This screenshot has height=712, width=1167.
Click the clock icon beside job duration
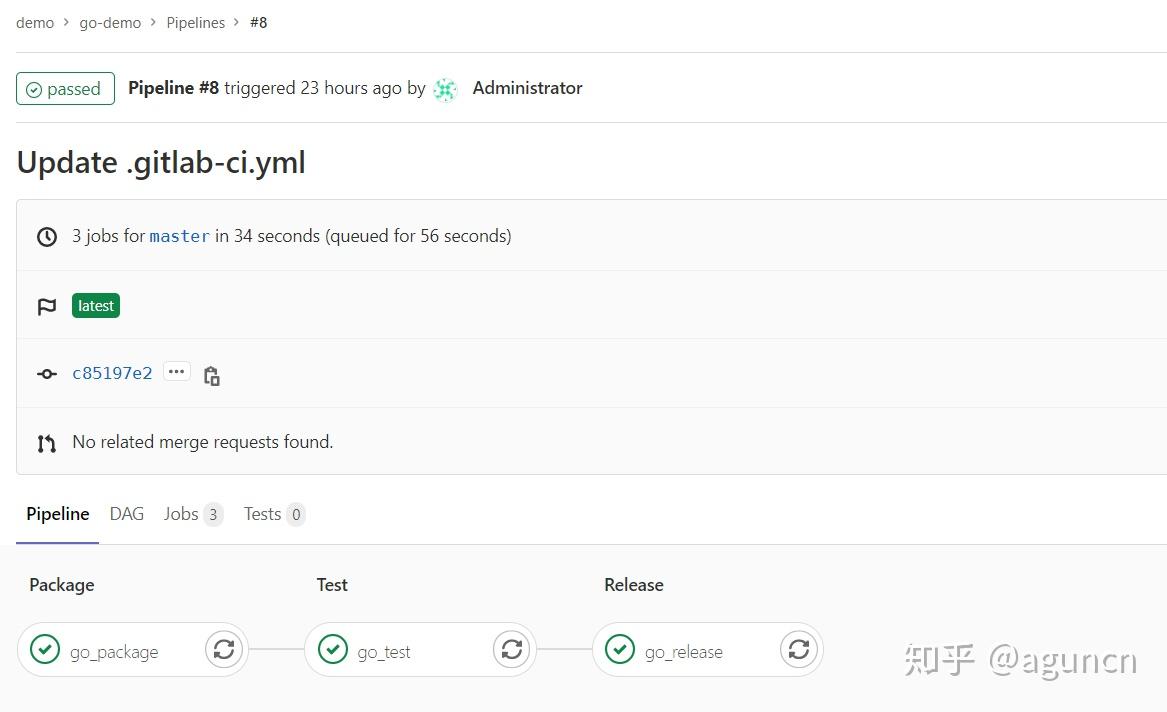46,236
